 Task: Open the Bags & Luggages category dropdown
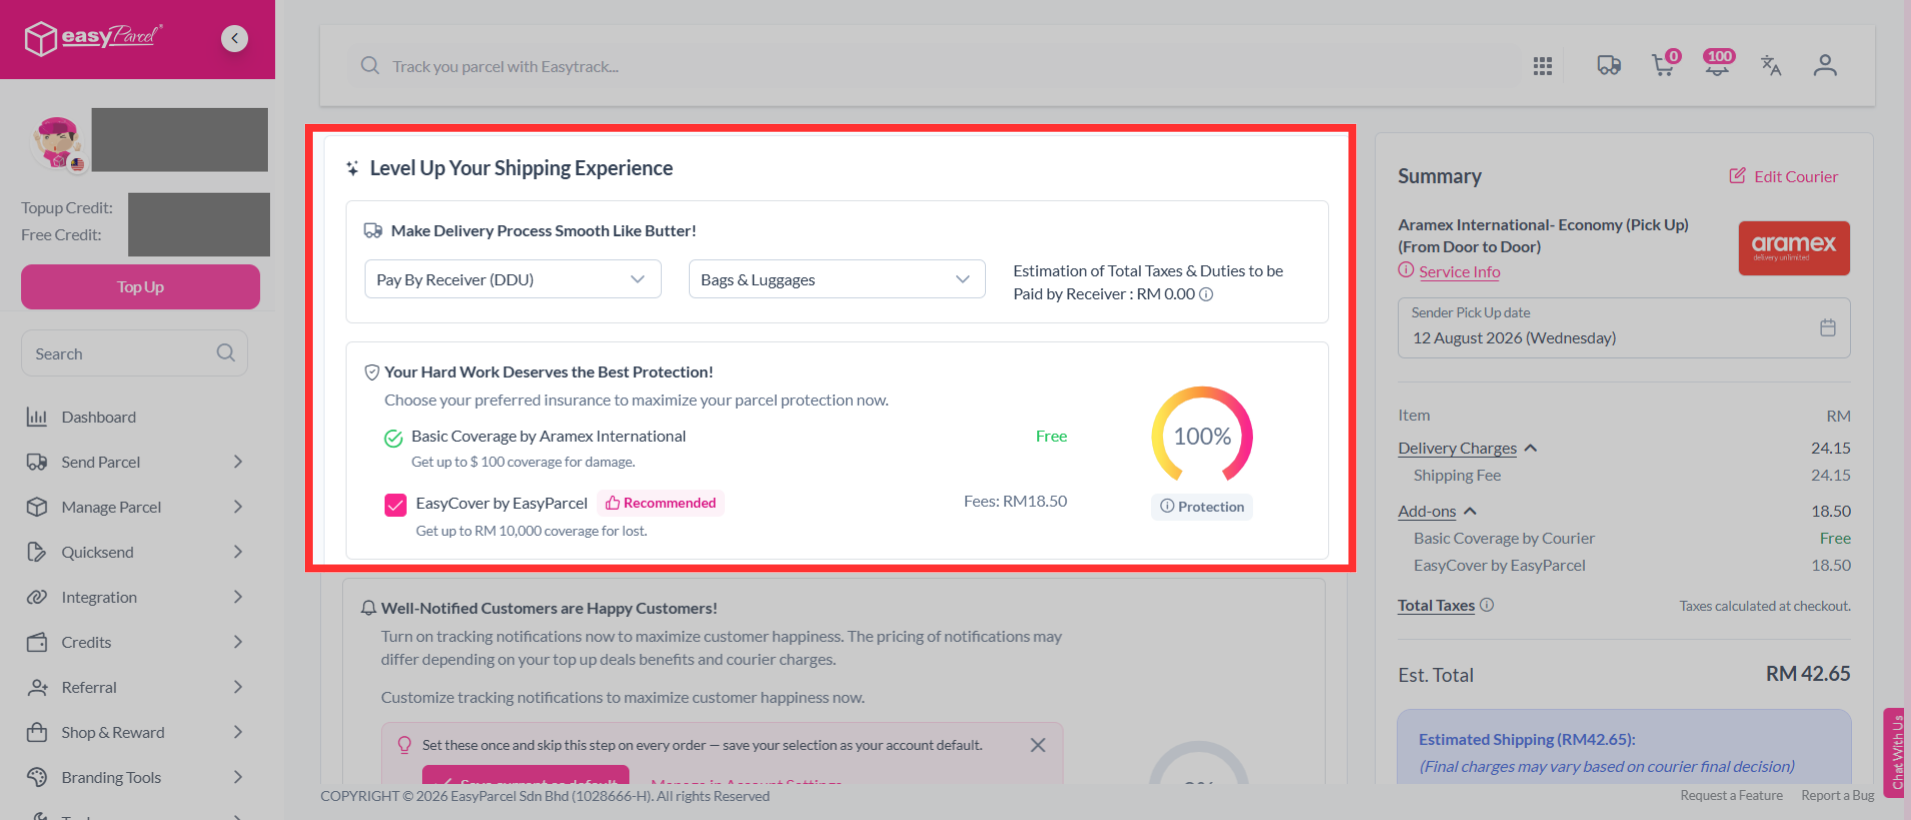(837, 279)
